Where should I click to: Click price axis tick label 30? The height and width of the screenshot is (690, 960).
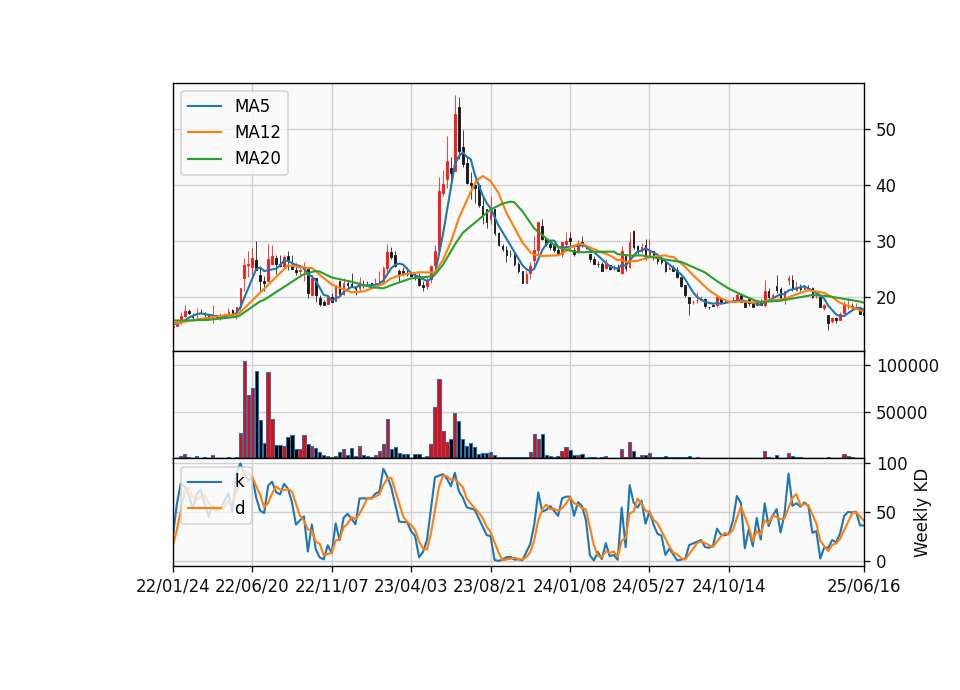886,242
